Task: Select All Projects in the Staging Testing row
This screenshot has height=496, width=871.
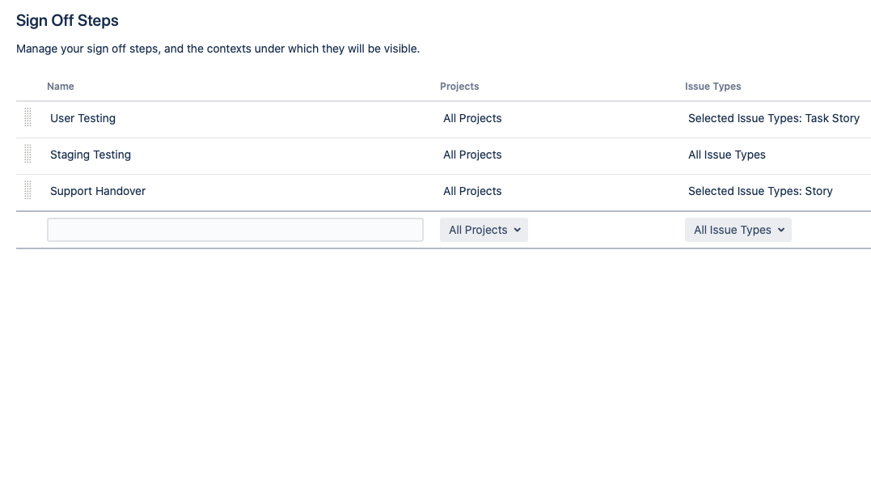Action: coord(472,155)
